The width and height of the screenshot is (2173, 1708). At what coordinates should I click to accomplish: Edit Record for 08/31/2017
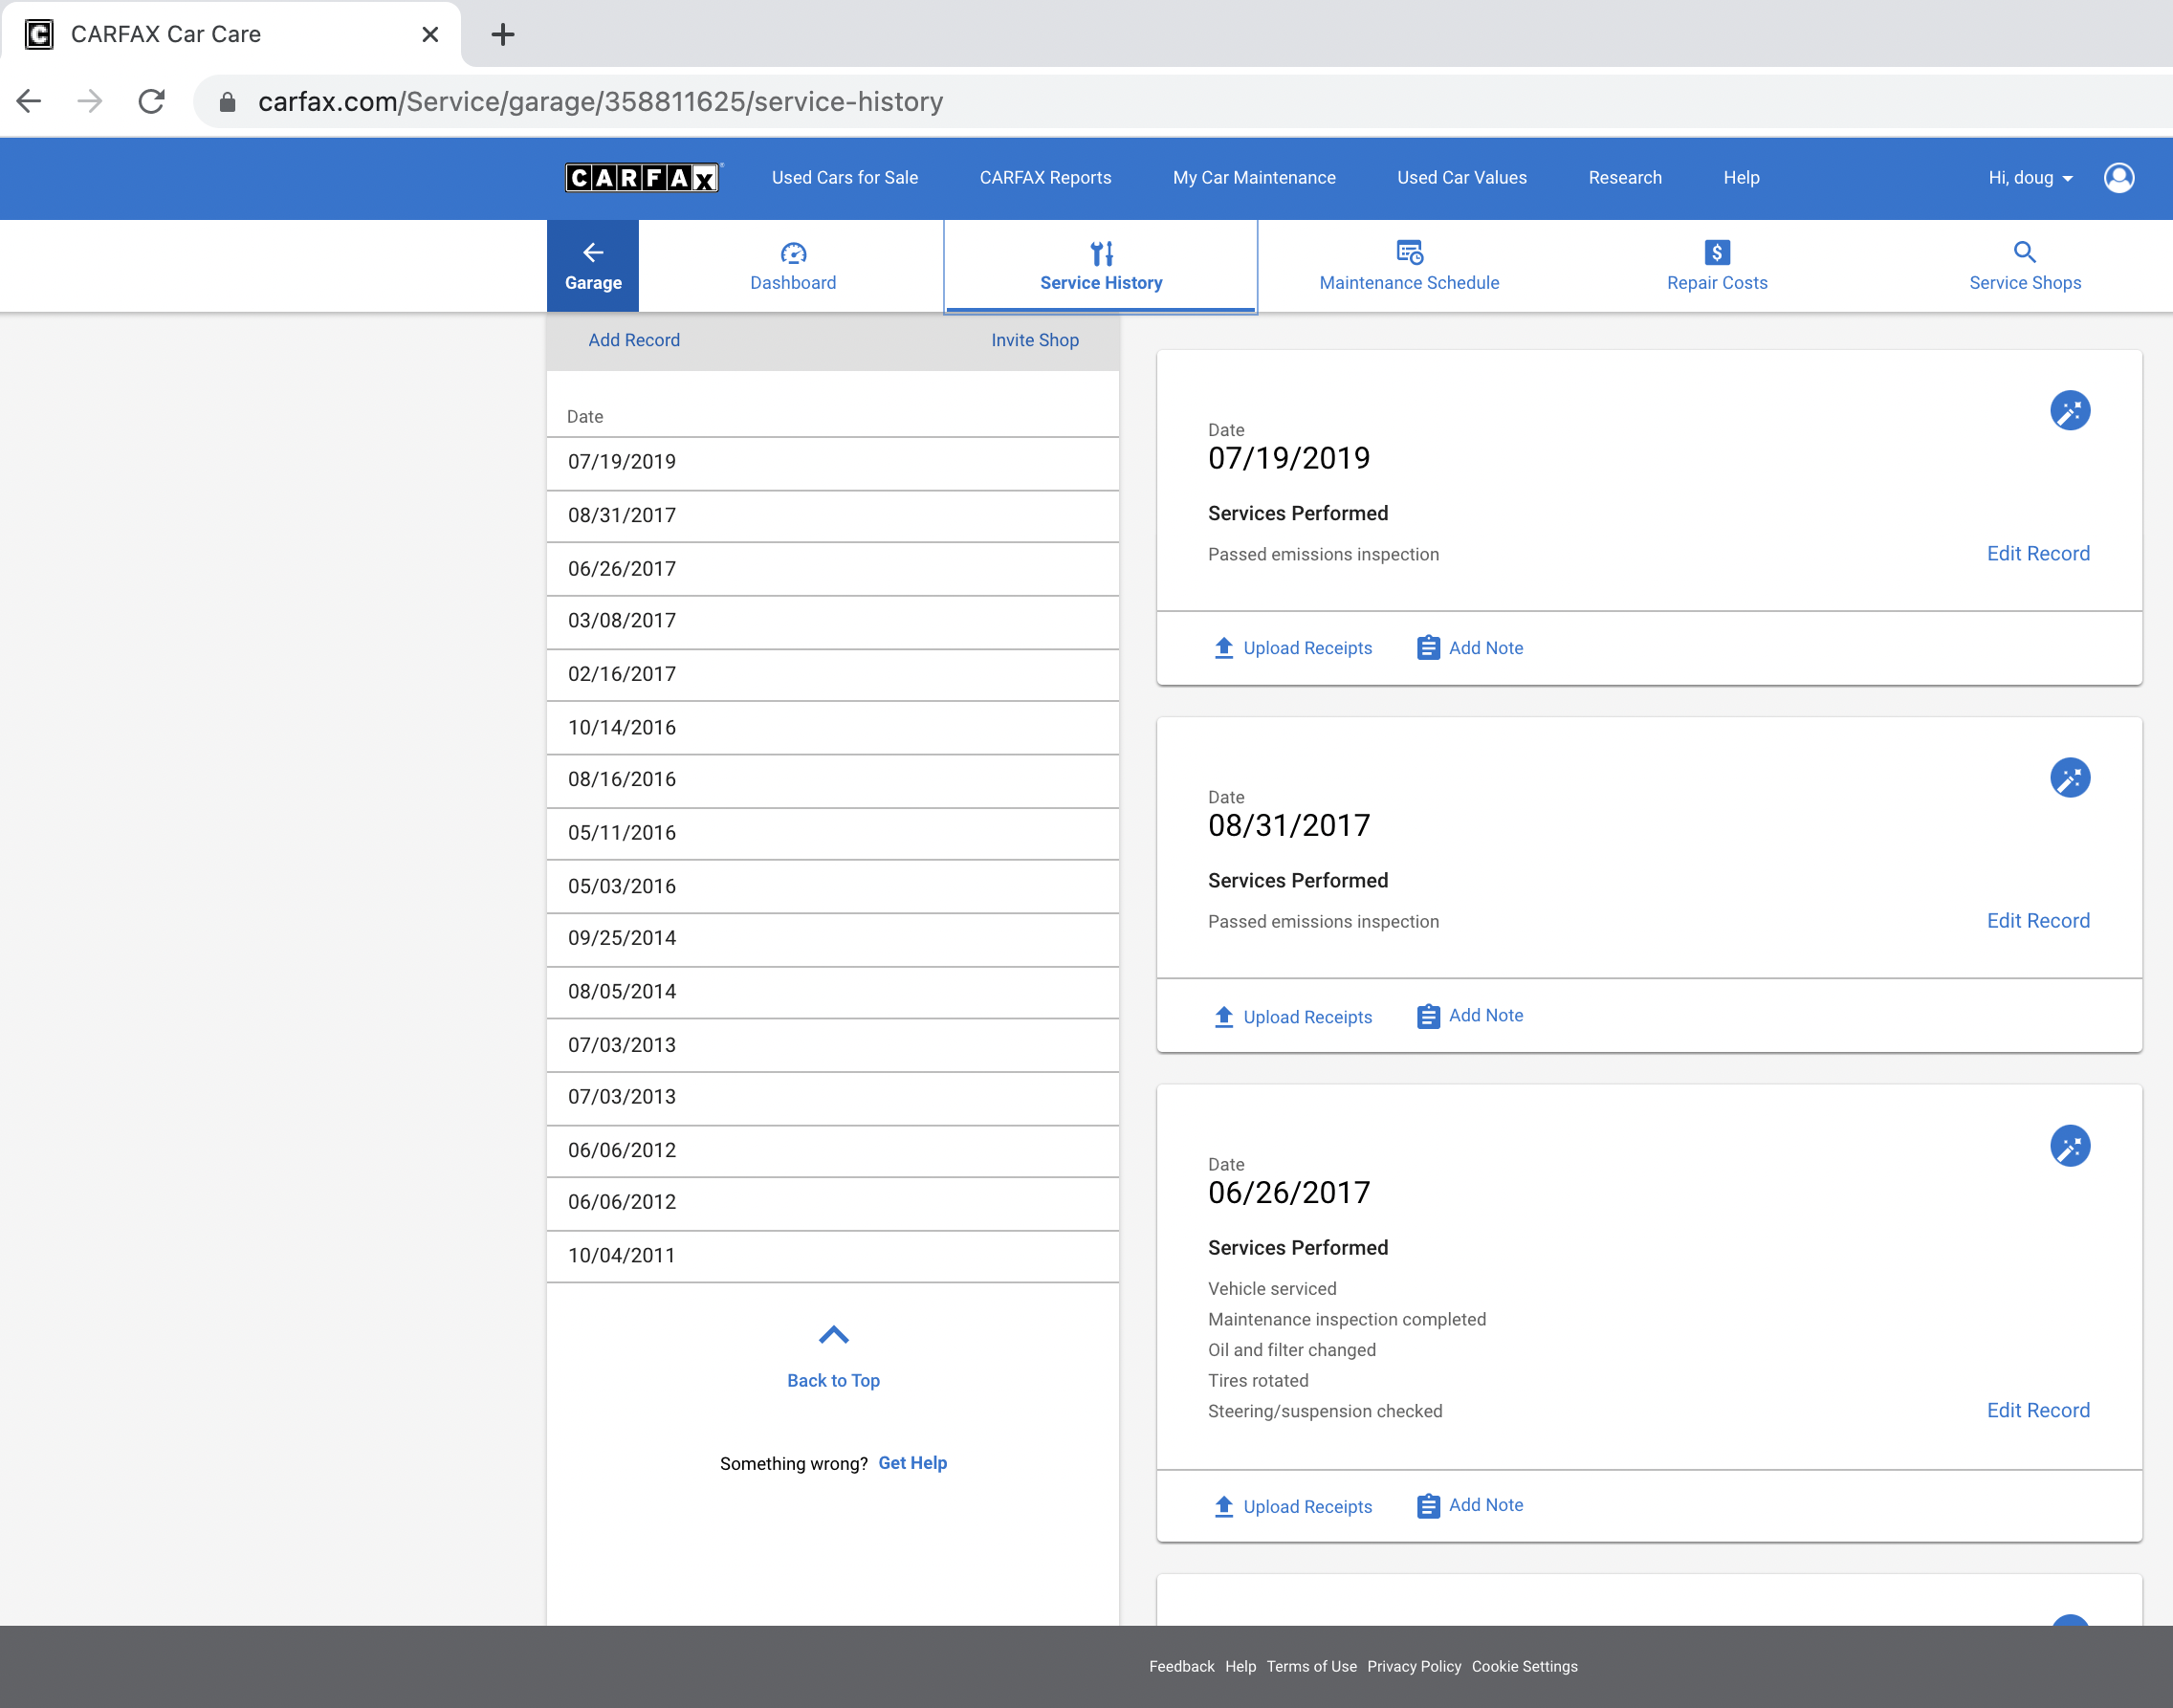pos(2038,920)
